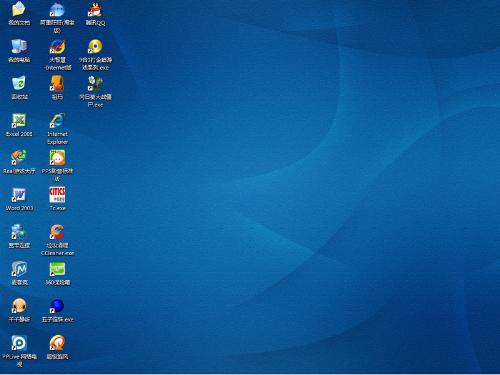Launch the Storm media player orange shortcut
Viewport: 500px width, 375px height.
point(57,343)
